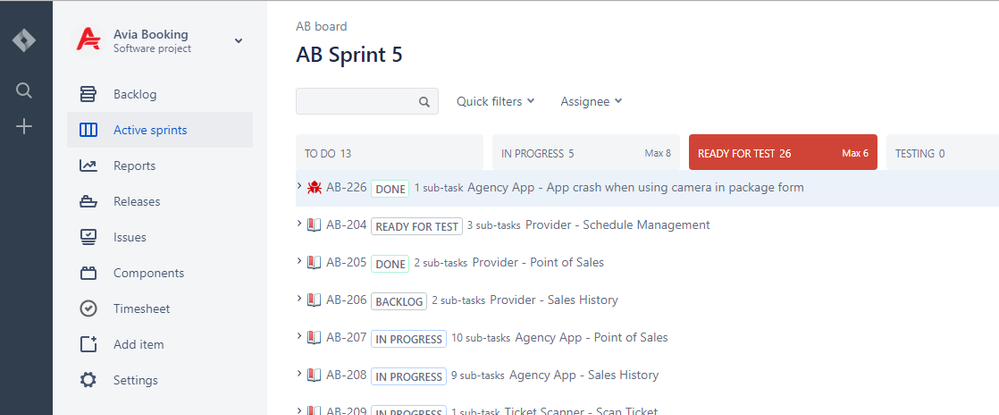
Task: Click the 'AB Sprint 5' heading
Action: click(349, 55)
